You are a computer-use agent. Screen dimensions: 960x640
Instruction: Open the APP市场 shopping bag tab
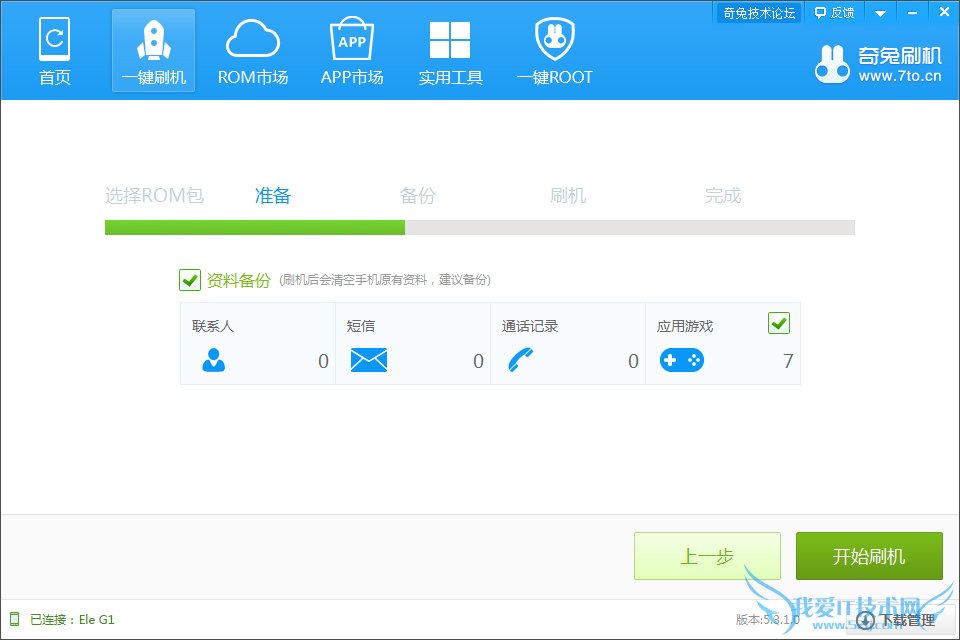(352, 51)
